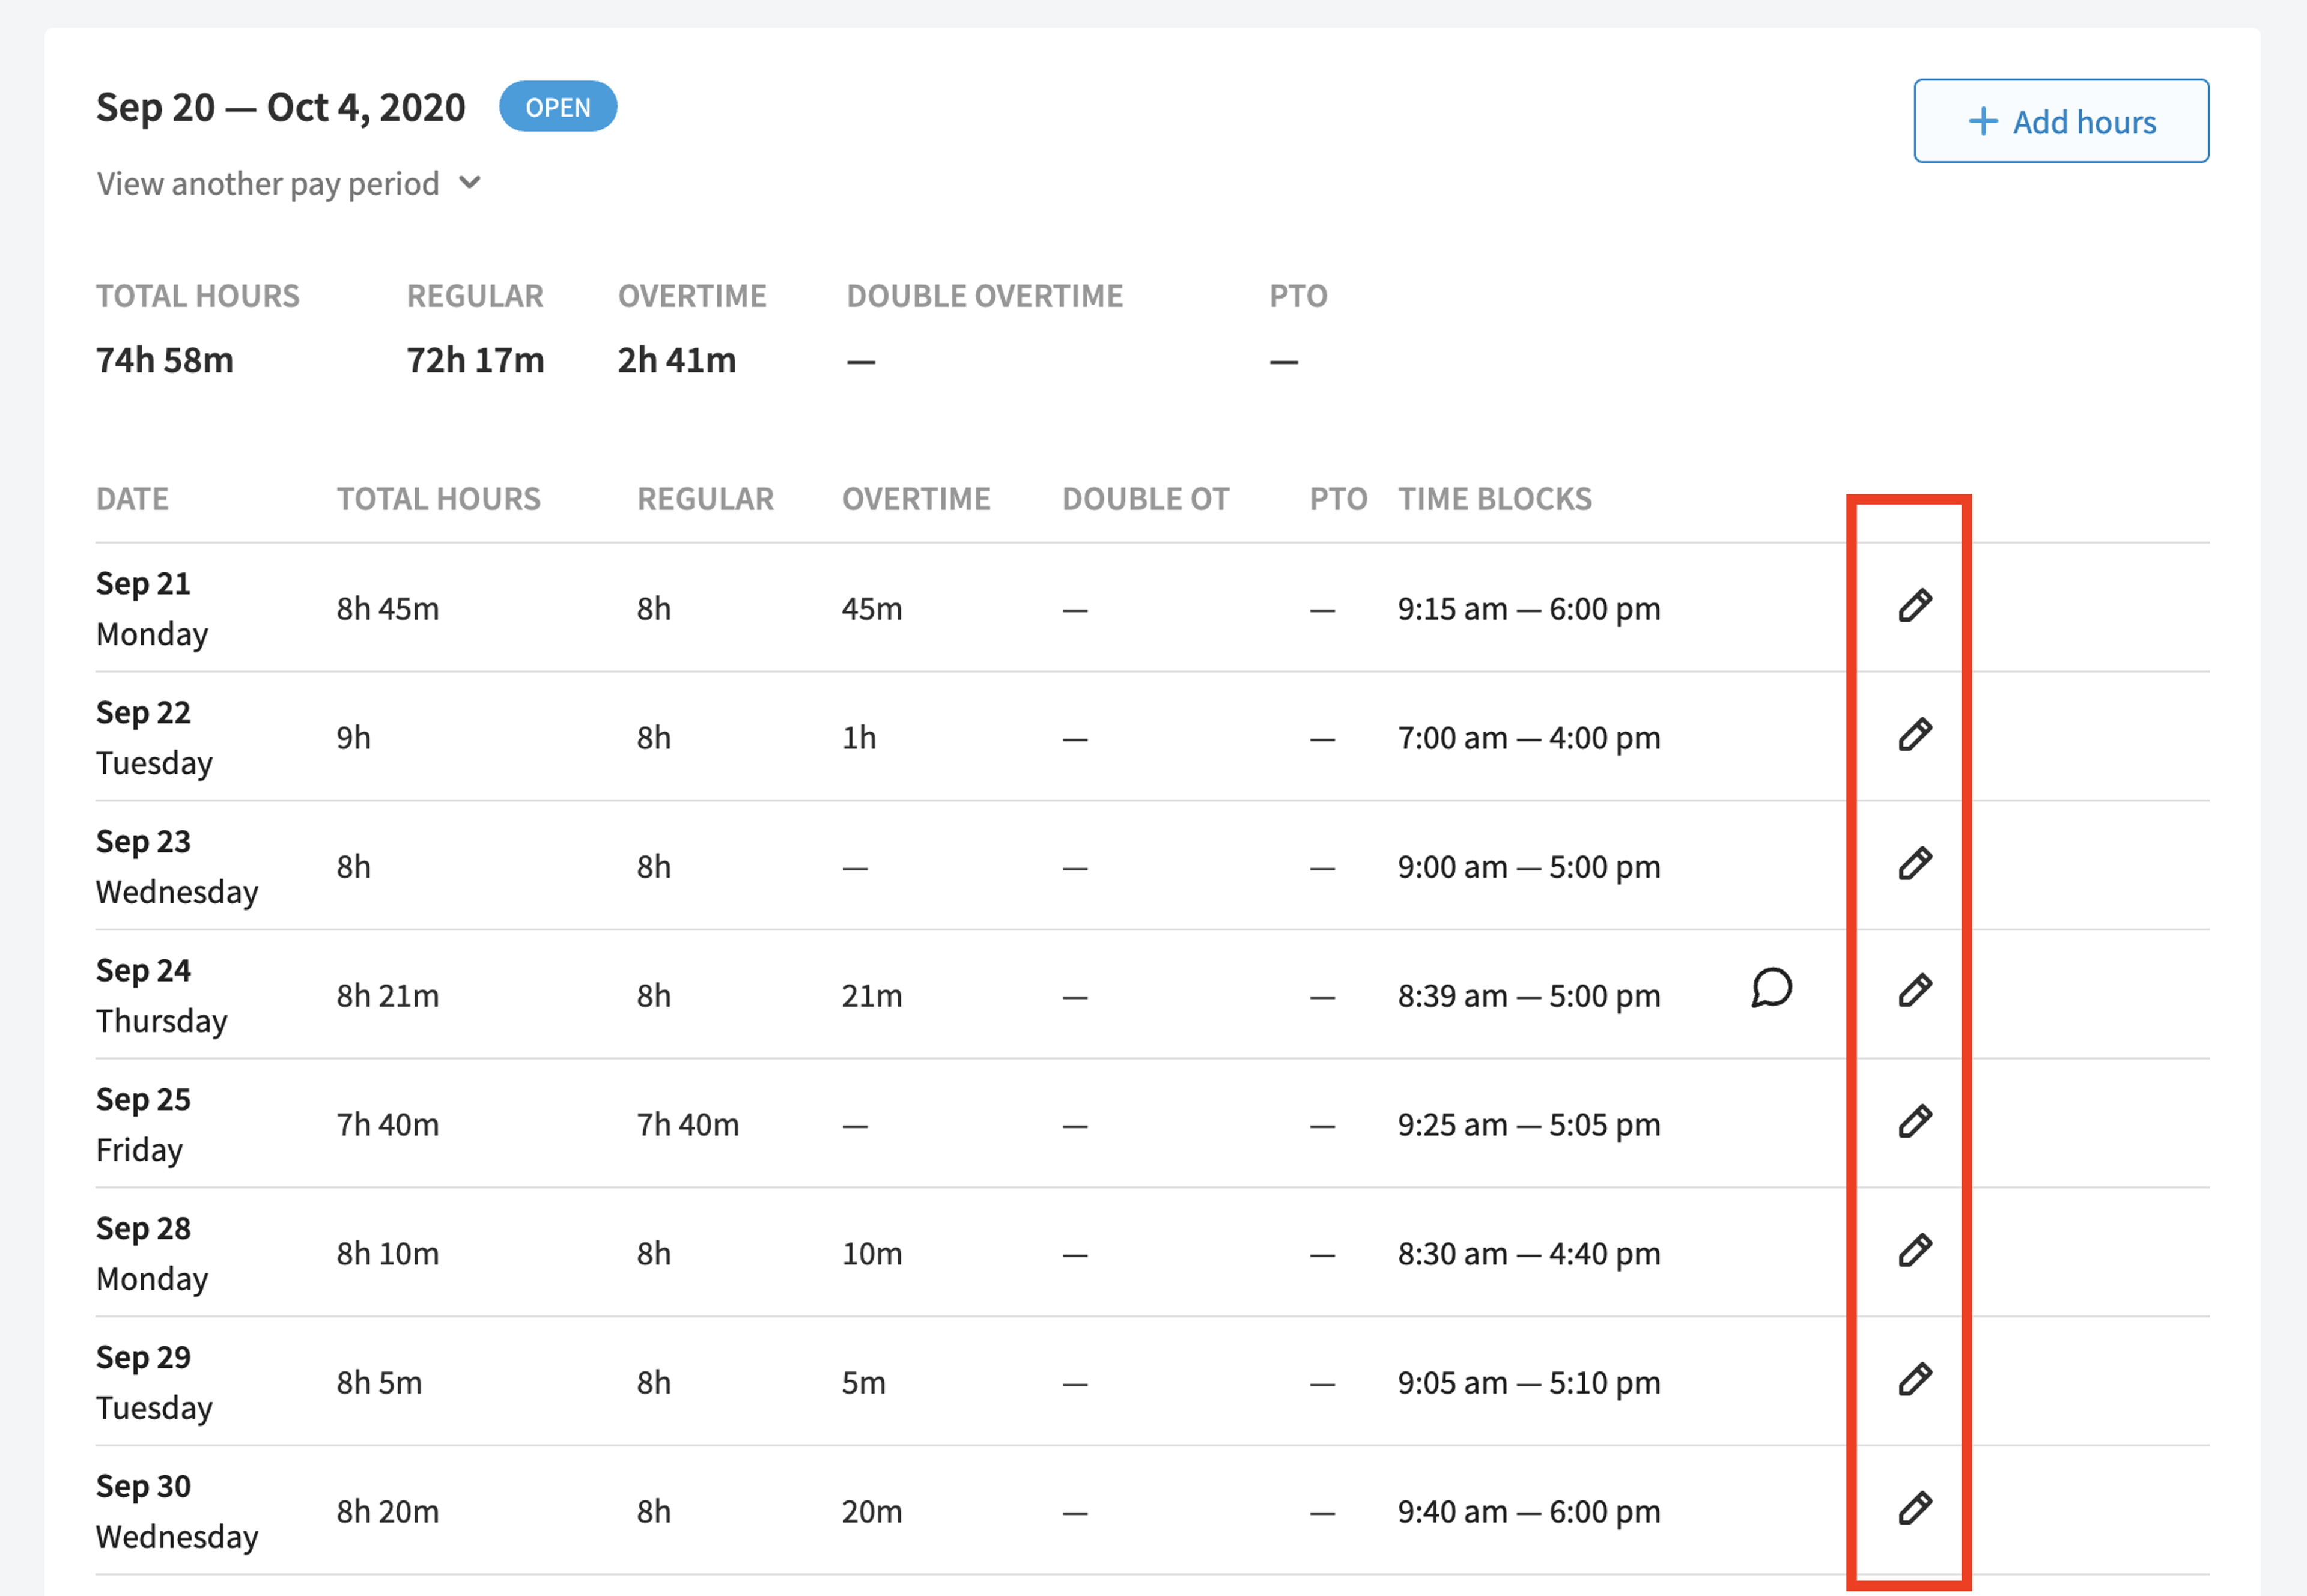This screenshot has width=2307, height=1596.
Task: Click the 8:30 am — 4:40 pm time block
Action: [1529, 1254]
